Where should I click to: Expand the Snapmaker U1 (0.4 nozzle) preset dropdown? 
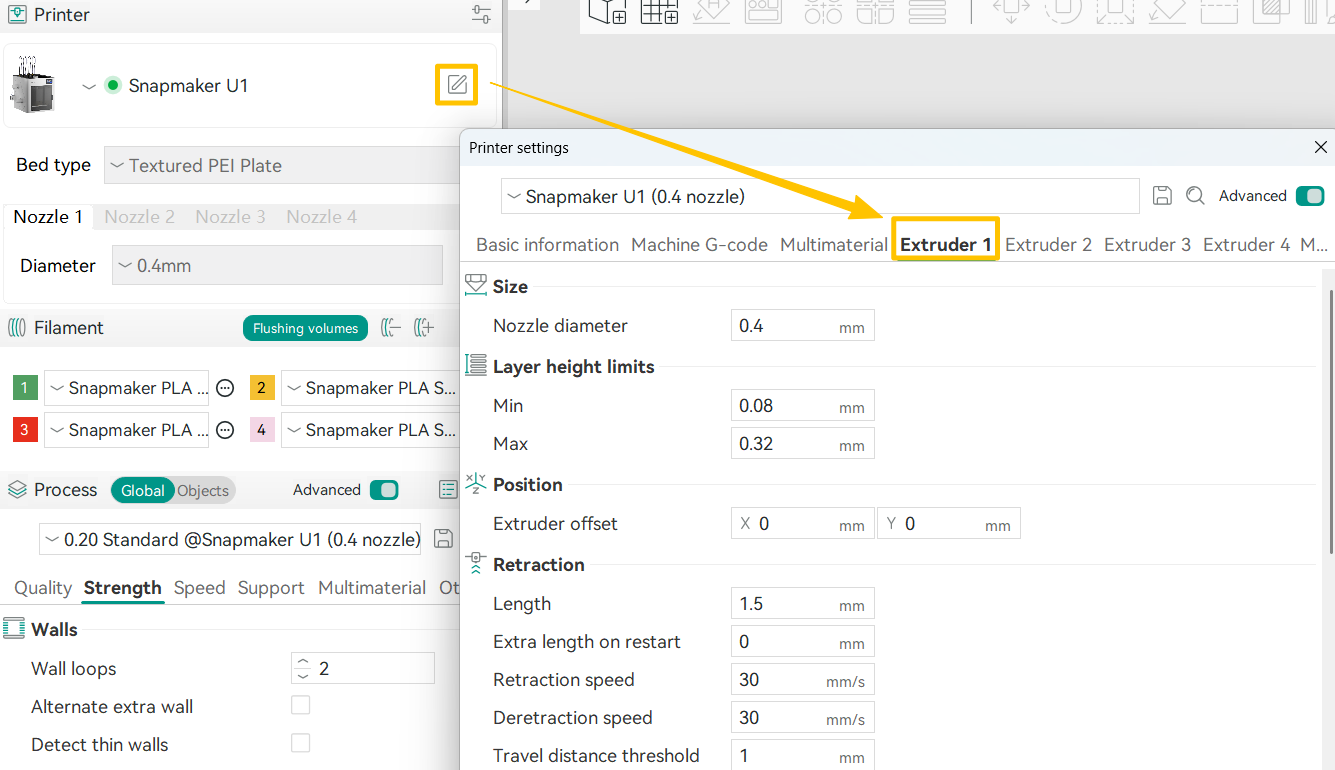coord(819,197)
